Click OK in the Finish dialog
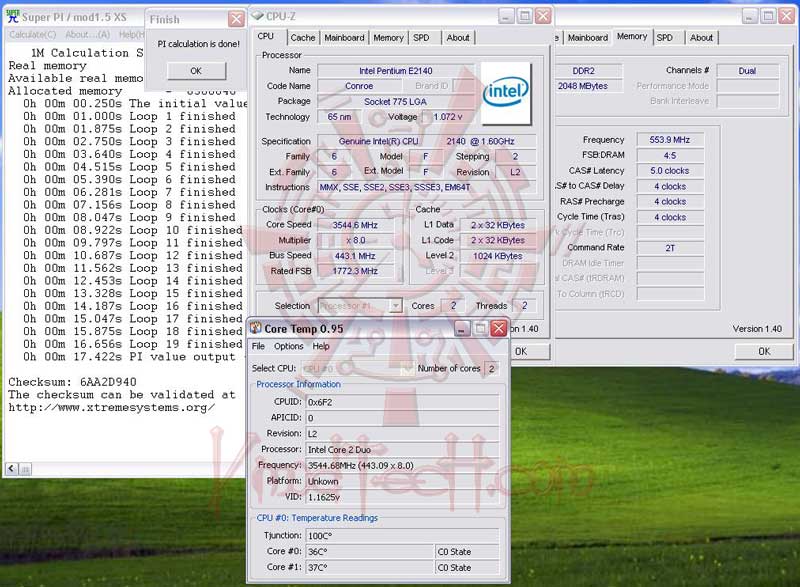The width and height of the screenshot is (800, 587). (196, 71)
